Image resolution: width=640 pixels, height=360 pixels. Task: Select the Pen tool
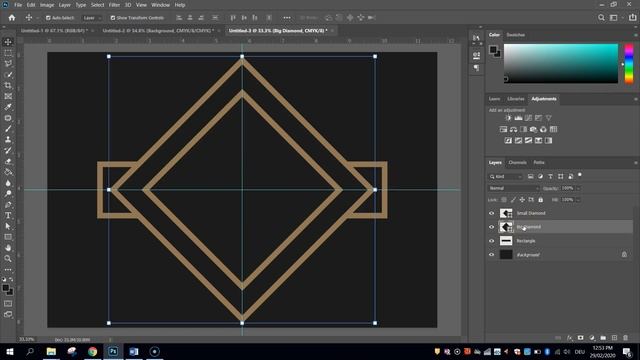8,204
